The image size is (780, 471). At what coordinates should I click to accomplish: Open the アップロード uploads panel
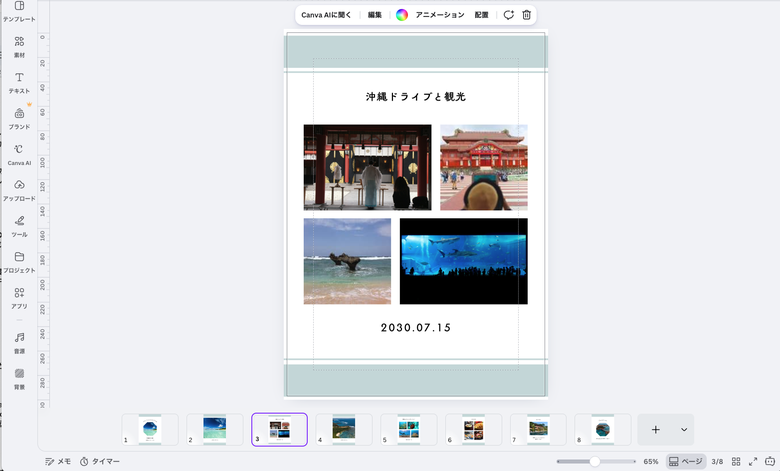point(19,190)
